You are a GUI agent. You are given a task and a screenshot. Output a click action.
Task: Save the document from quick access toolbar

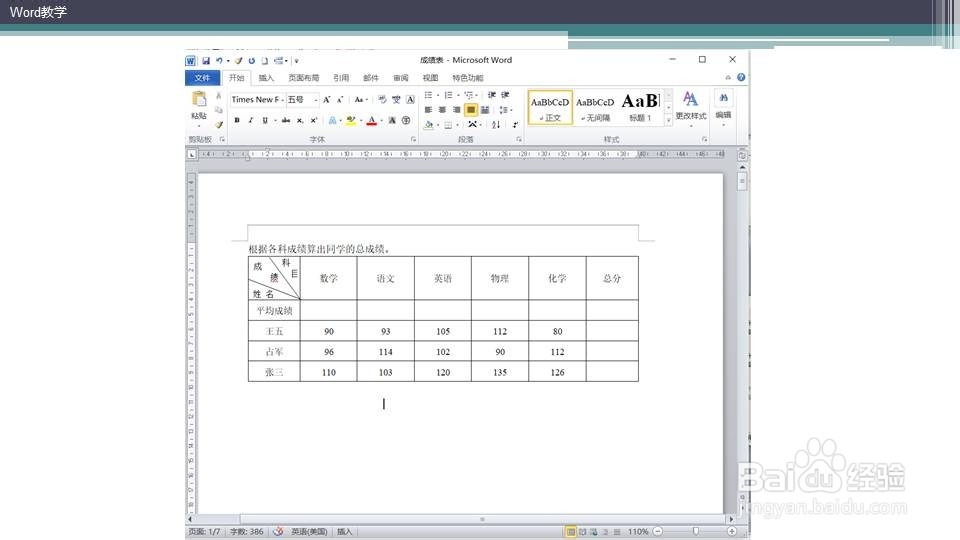[x=206, y=61]
